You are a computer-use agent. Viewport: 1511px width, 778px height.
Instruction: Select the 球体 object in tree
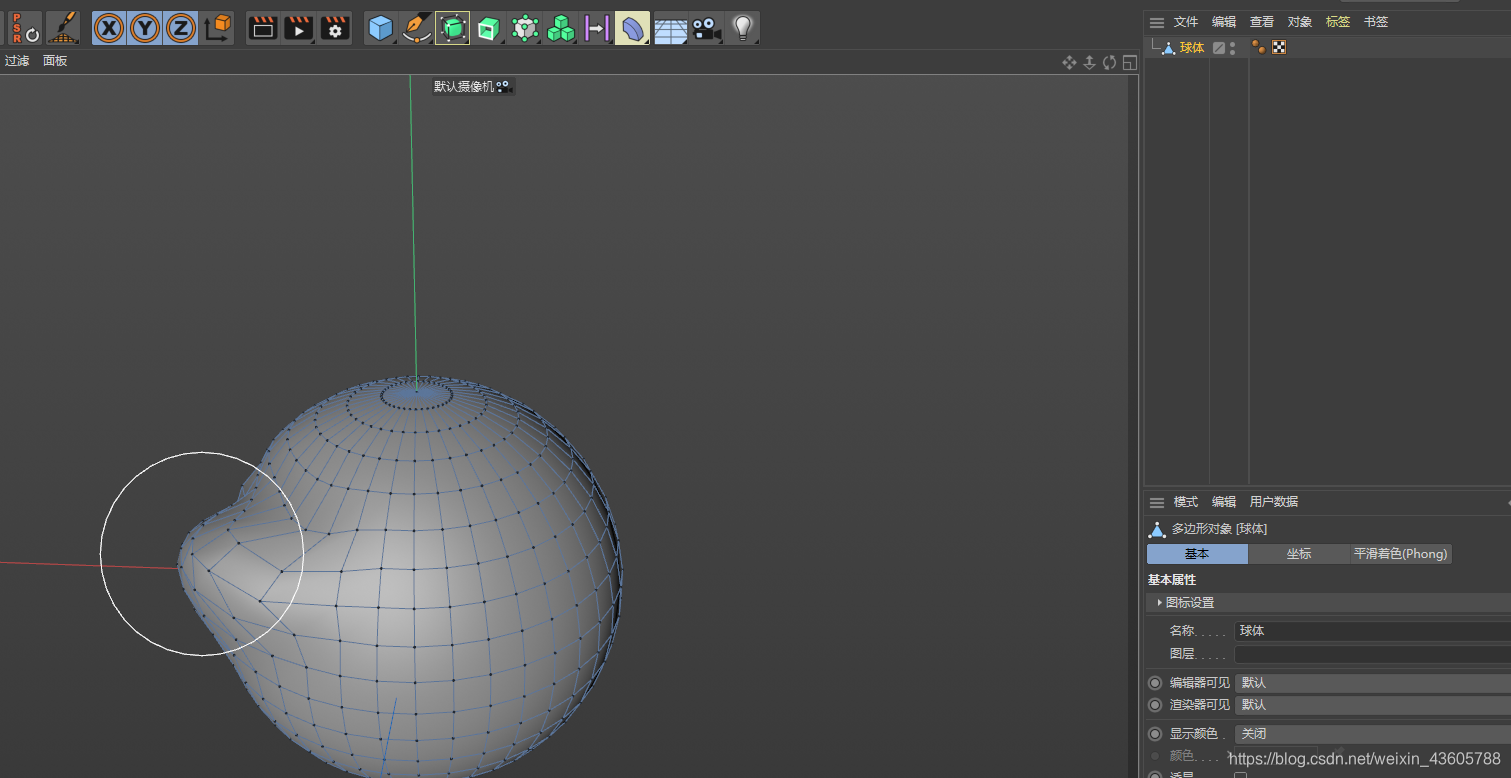coord(1192,48)
